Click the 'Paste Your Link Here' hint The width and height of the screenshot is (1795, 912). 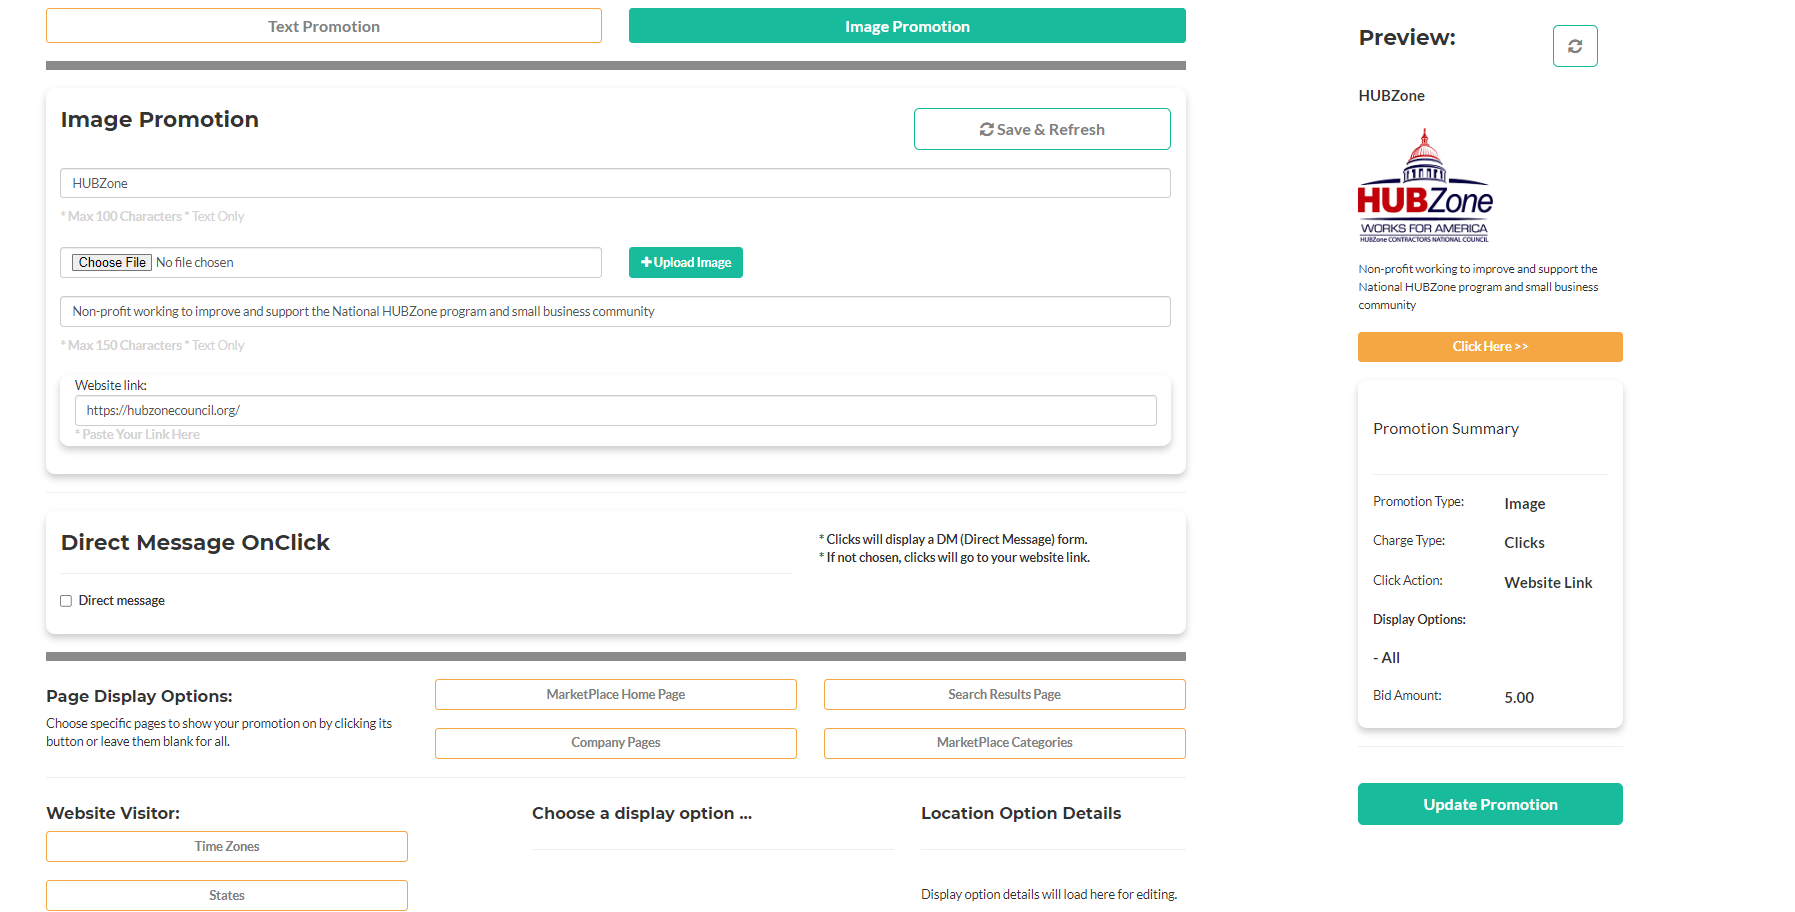[x=138, y=434]
